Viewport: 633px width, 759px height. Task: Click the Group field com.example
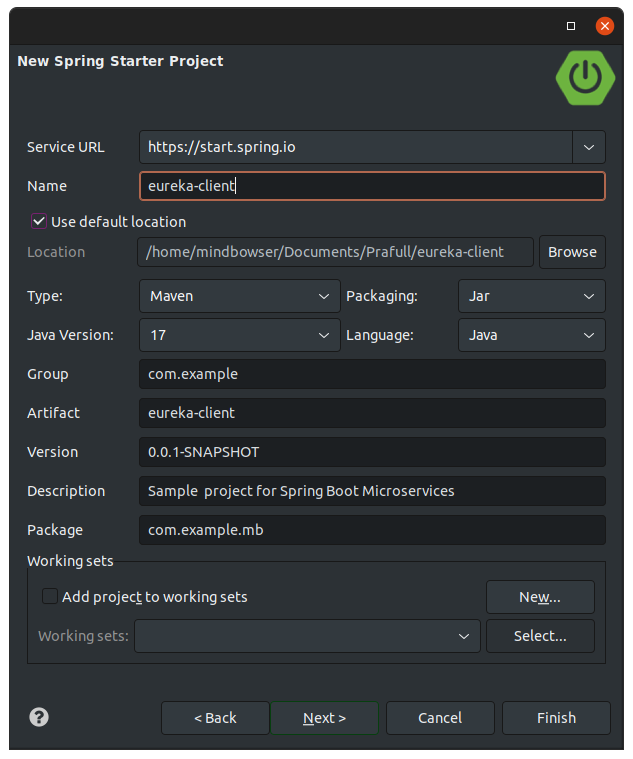372,374
